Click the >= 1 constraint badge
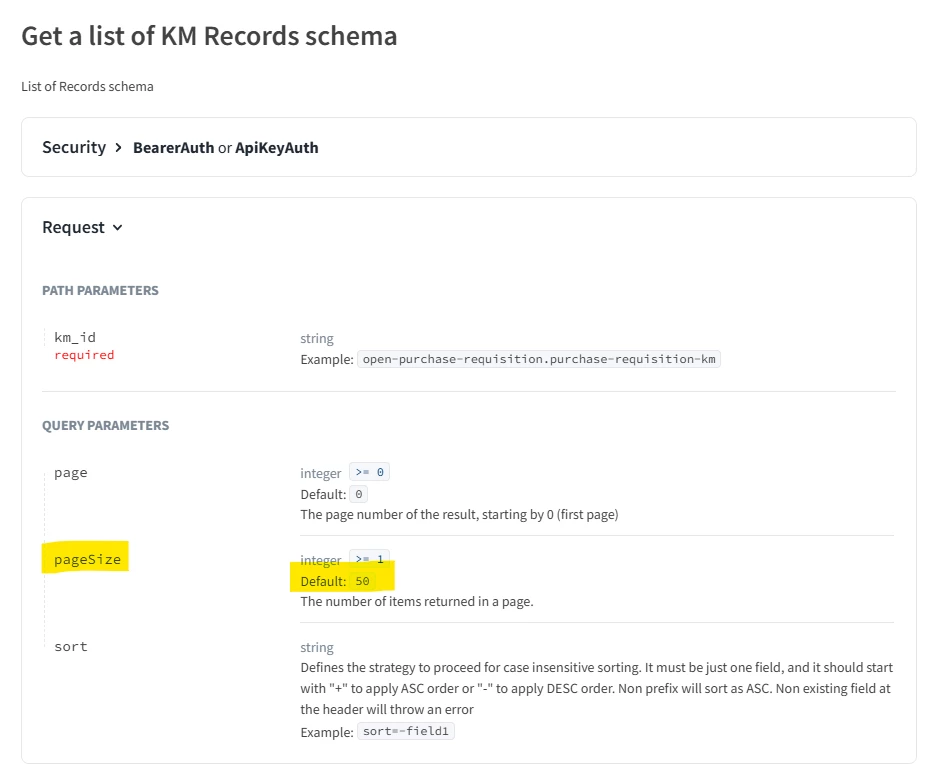 [x=369, y=560]
